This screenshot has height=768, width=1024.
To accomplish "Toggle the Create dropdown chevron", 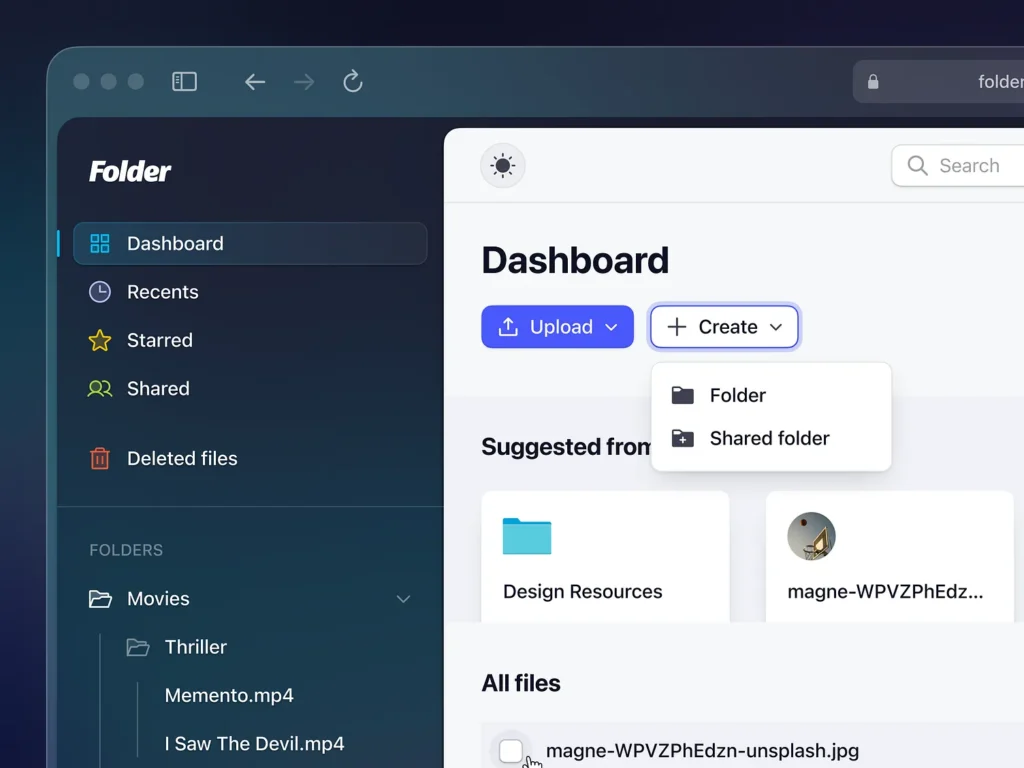I will pyautogui.click(x=776, y=327).
